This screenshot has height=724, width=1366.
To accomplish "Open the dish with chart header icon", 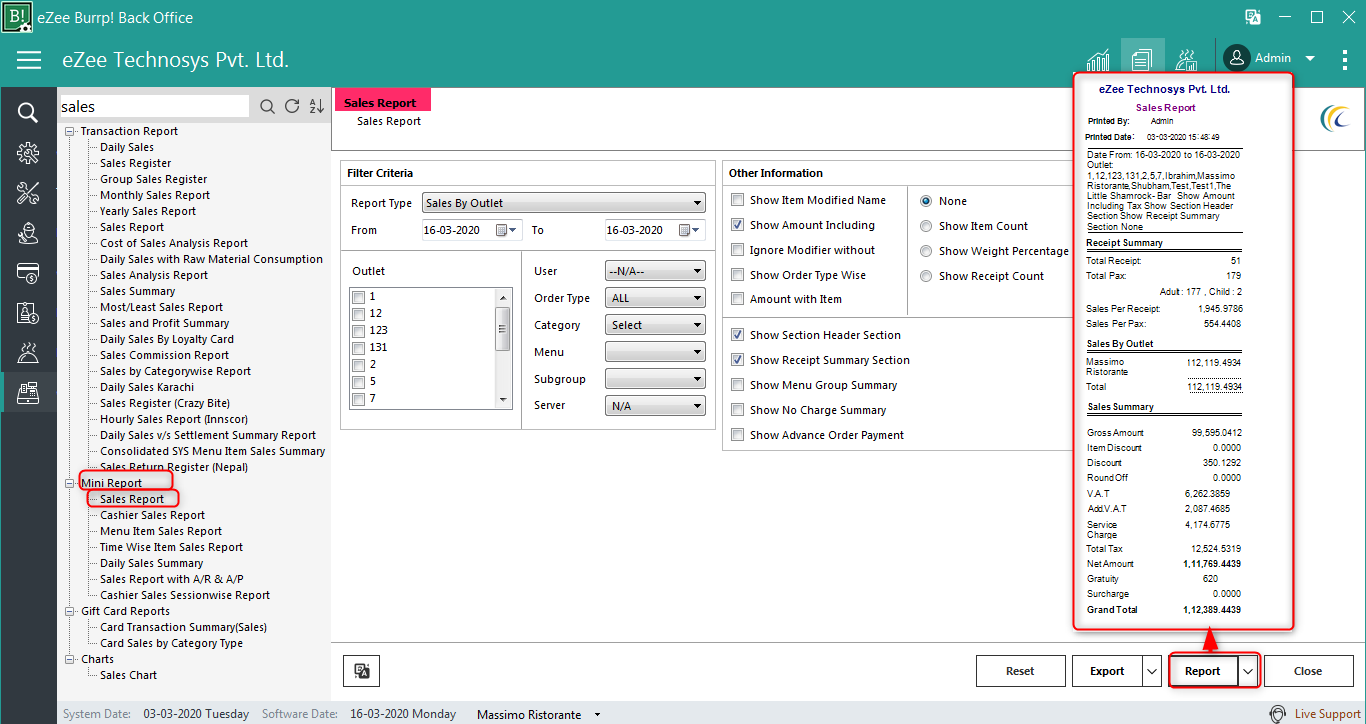I will [1187, 60].
